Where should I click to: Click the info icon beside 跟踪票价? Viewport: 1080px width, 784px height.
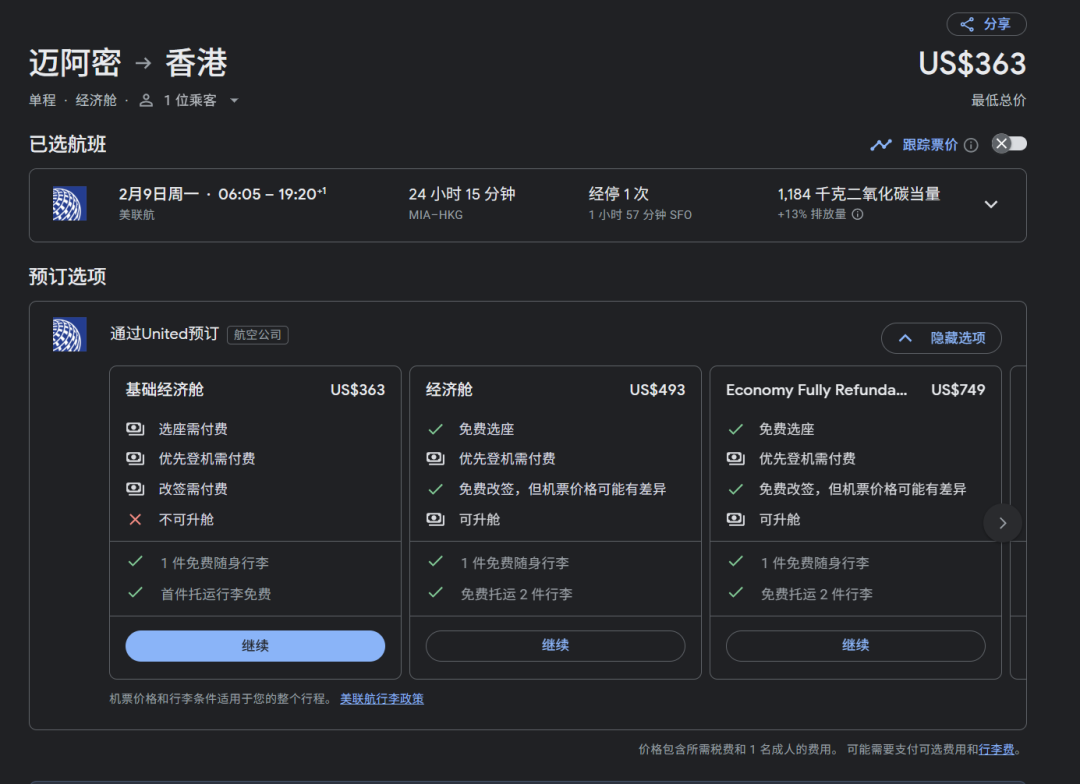970,145
